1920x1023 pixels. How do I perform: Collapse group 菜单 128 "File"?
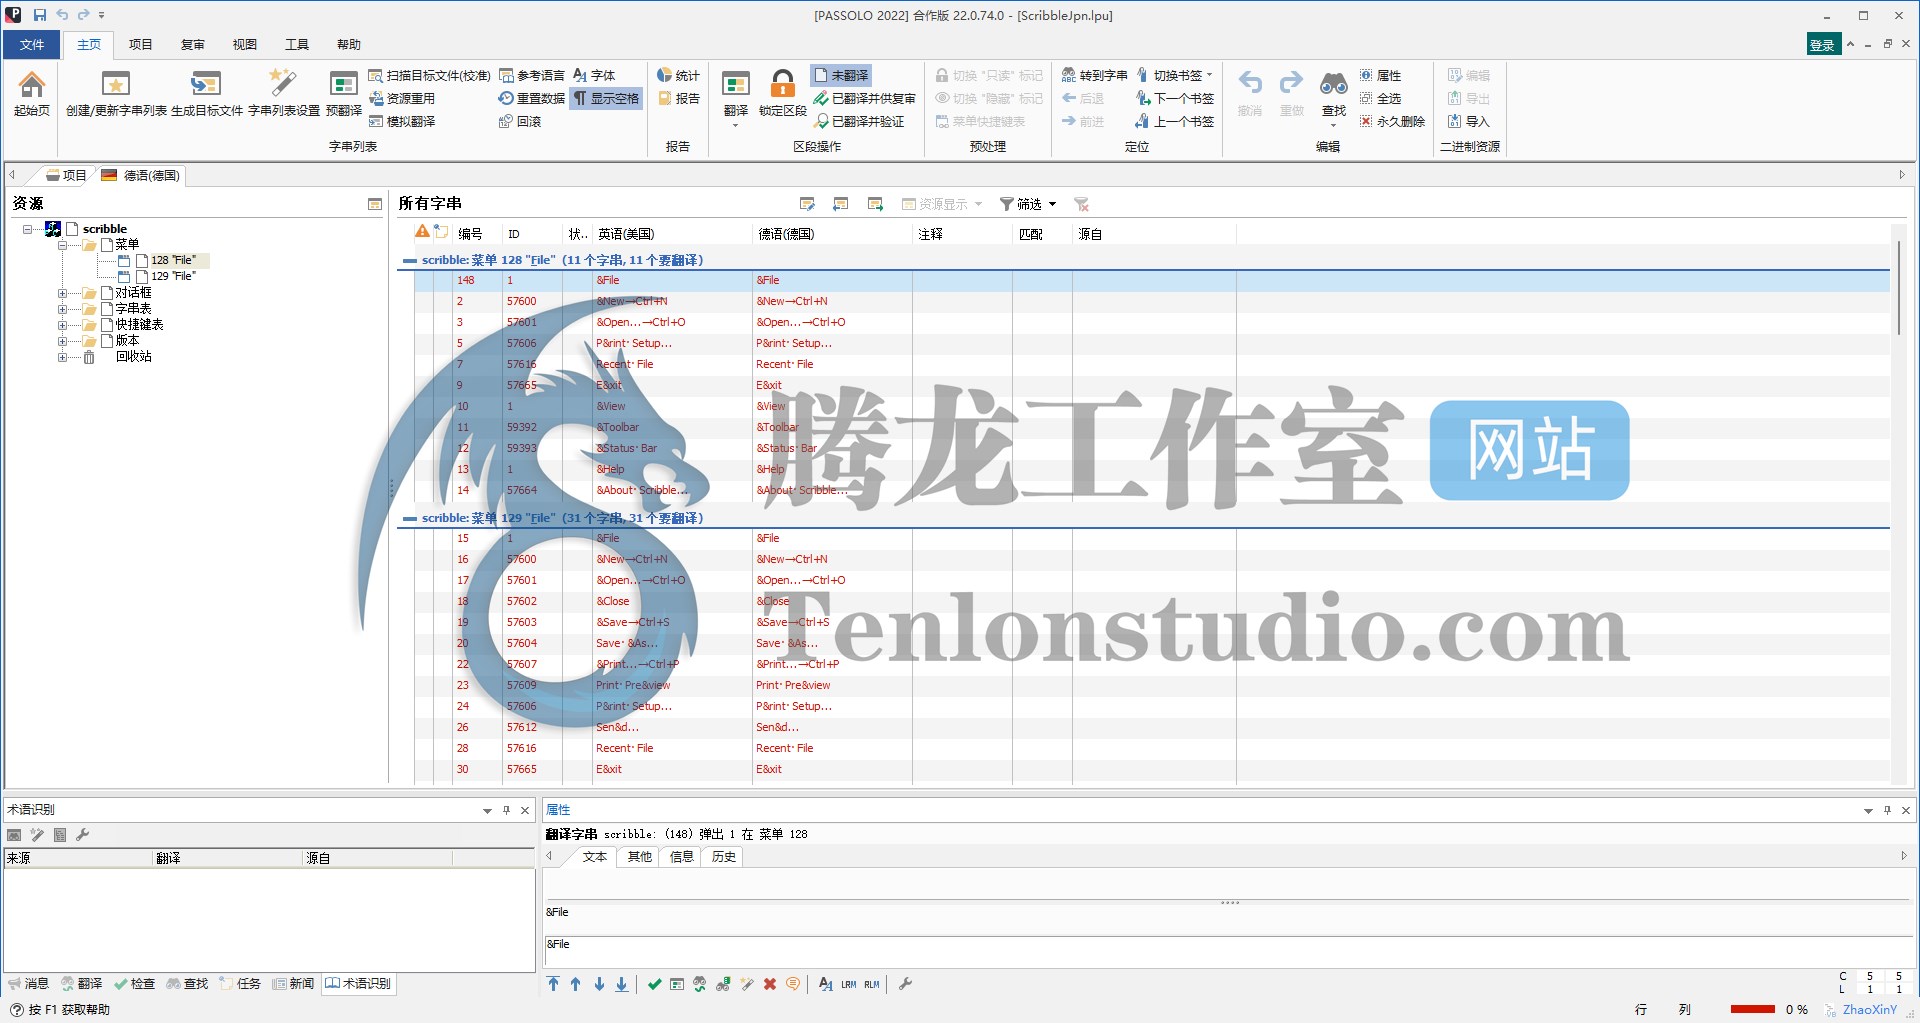[x=409, y=260]
